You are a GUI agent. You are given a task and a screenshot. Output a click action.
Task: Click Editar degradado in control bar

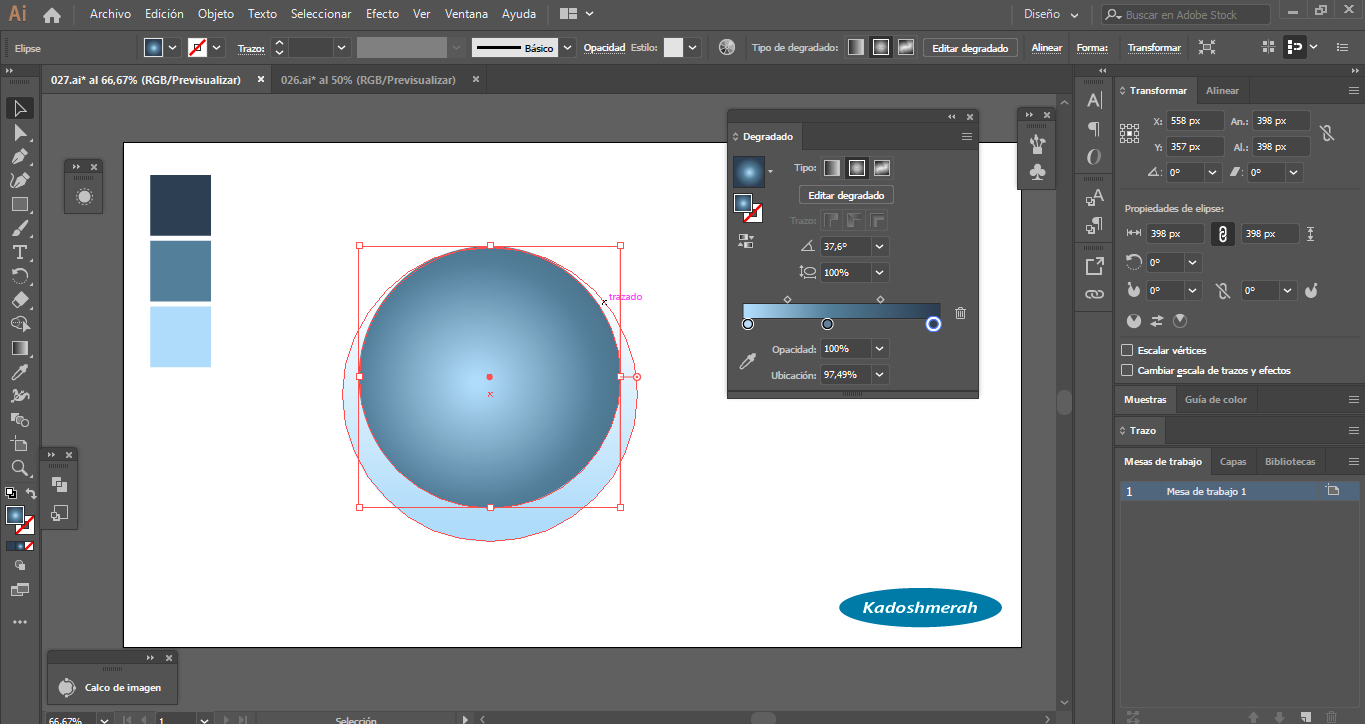(x=971, y=47)
